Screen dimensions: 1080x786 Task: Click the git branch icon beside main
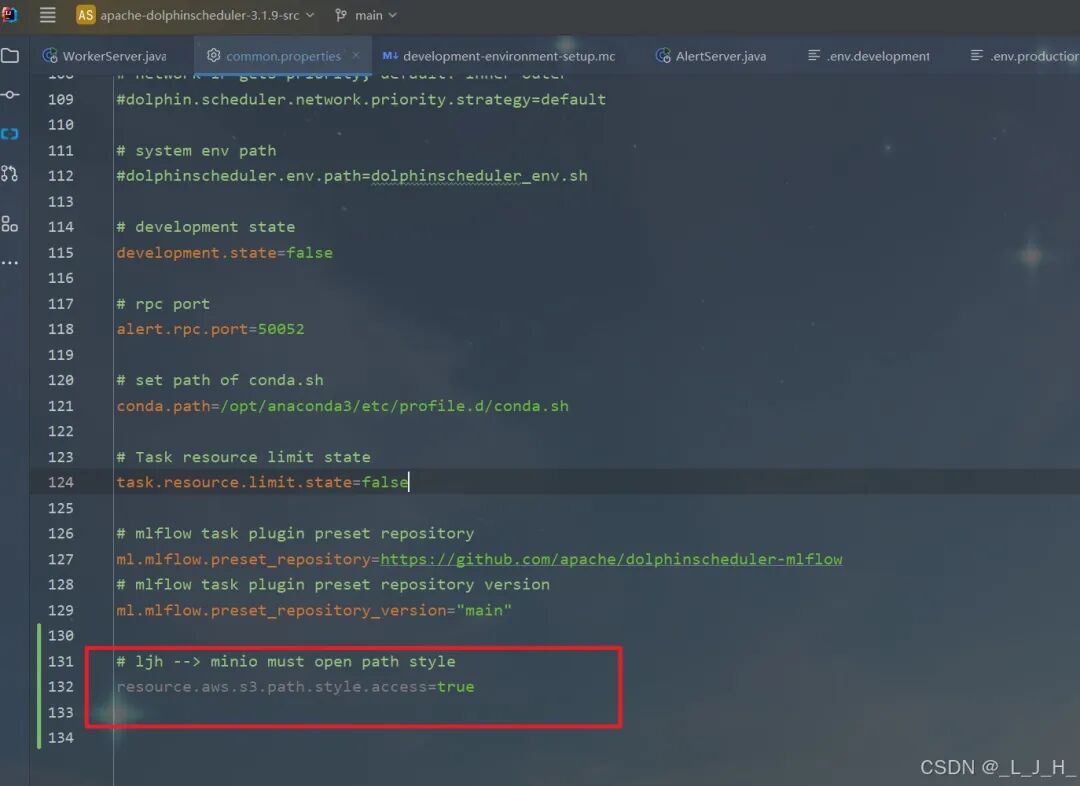[341, 15]
